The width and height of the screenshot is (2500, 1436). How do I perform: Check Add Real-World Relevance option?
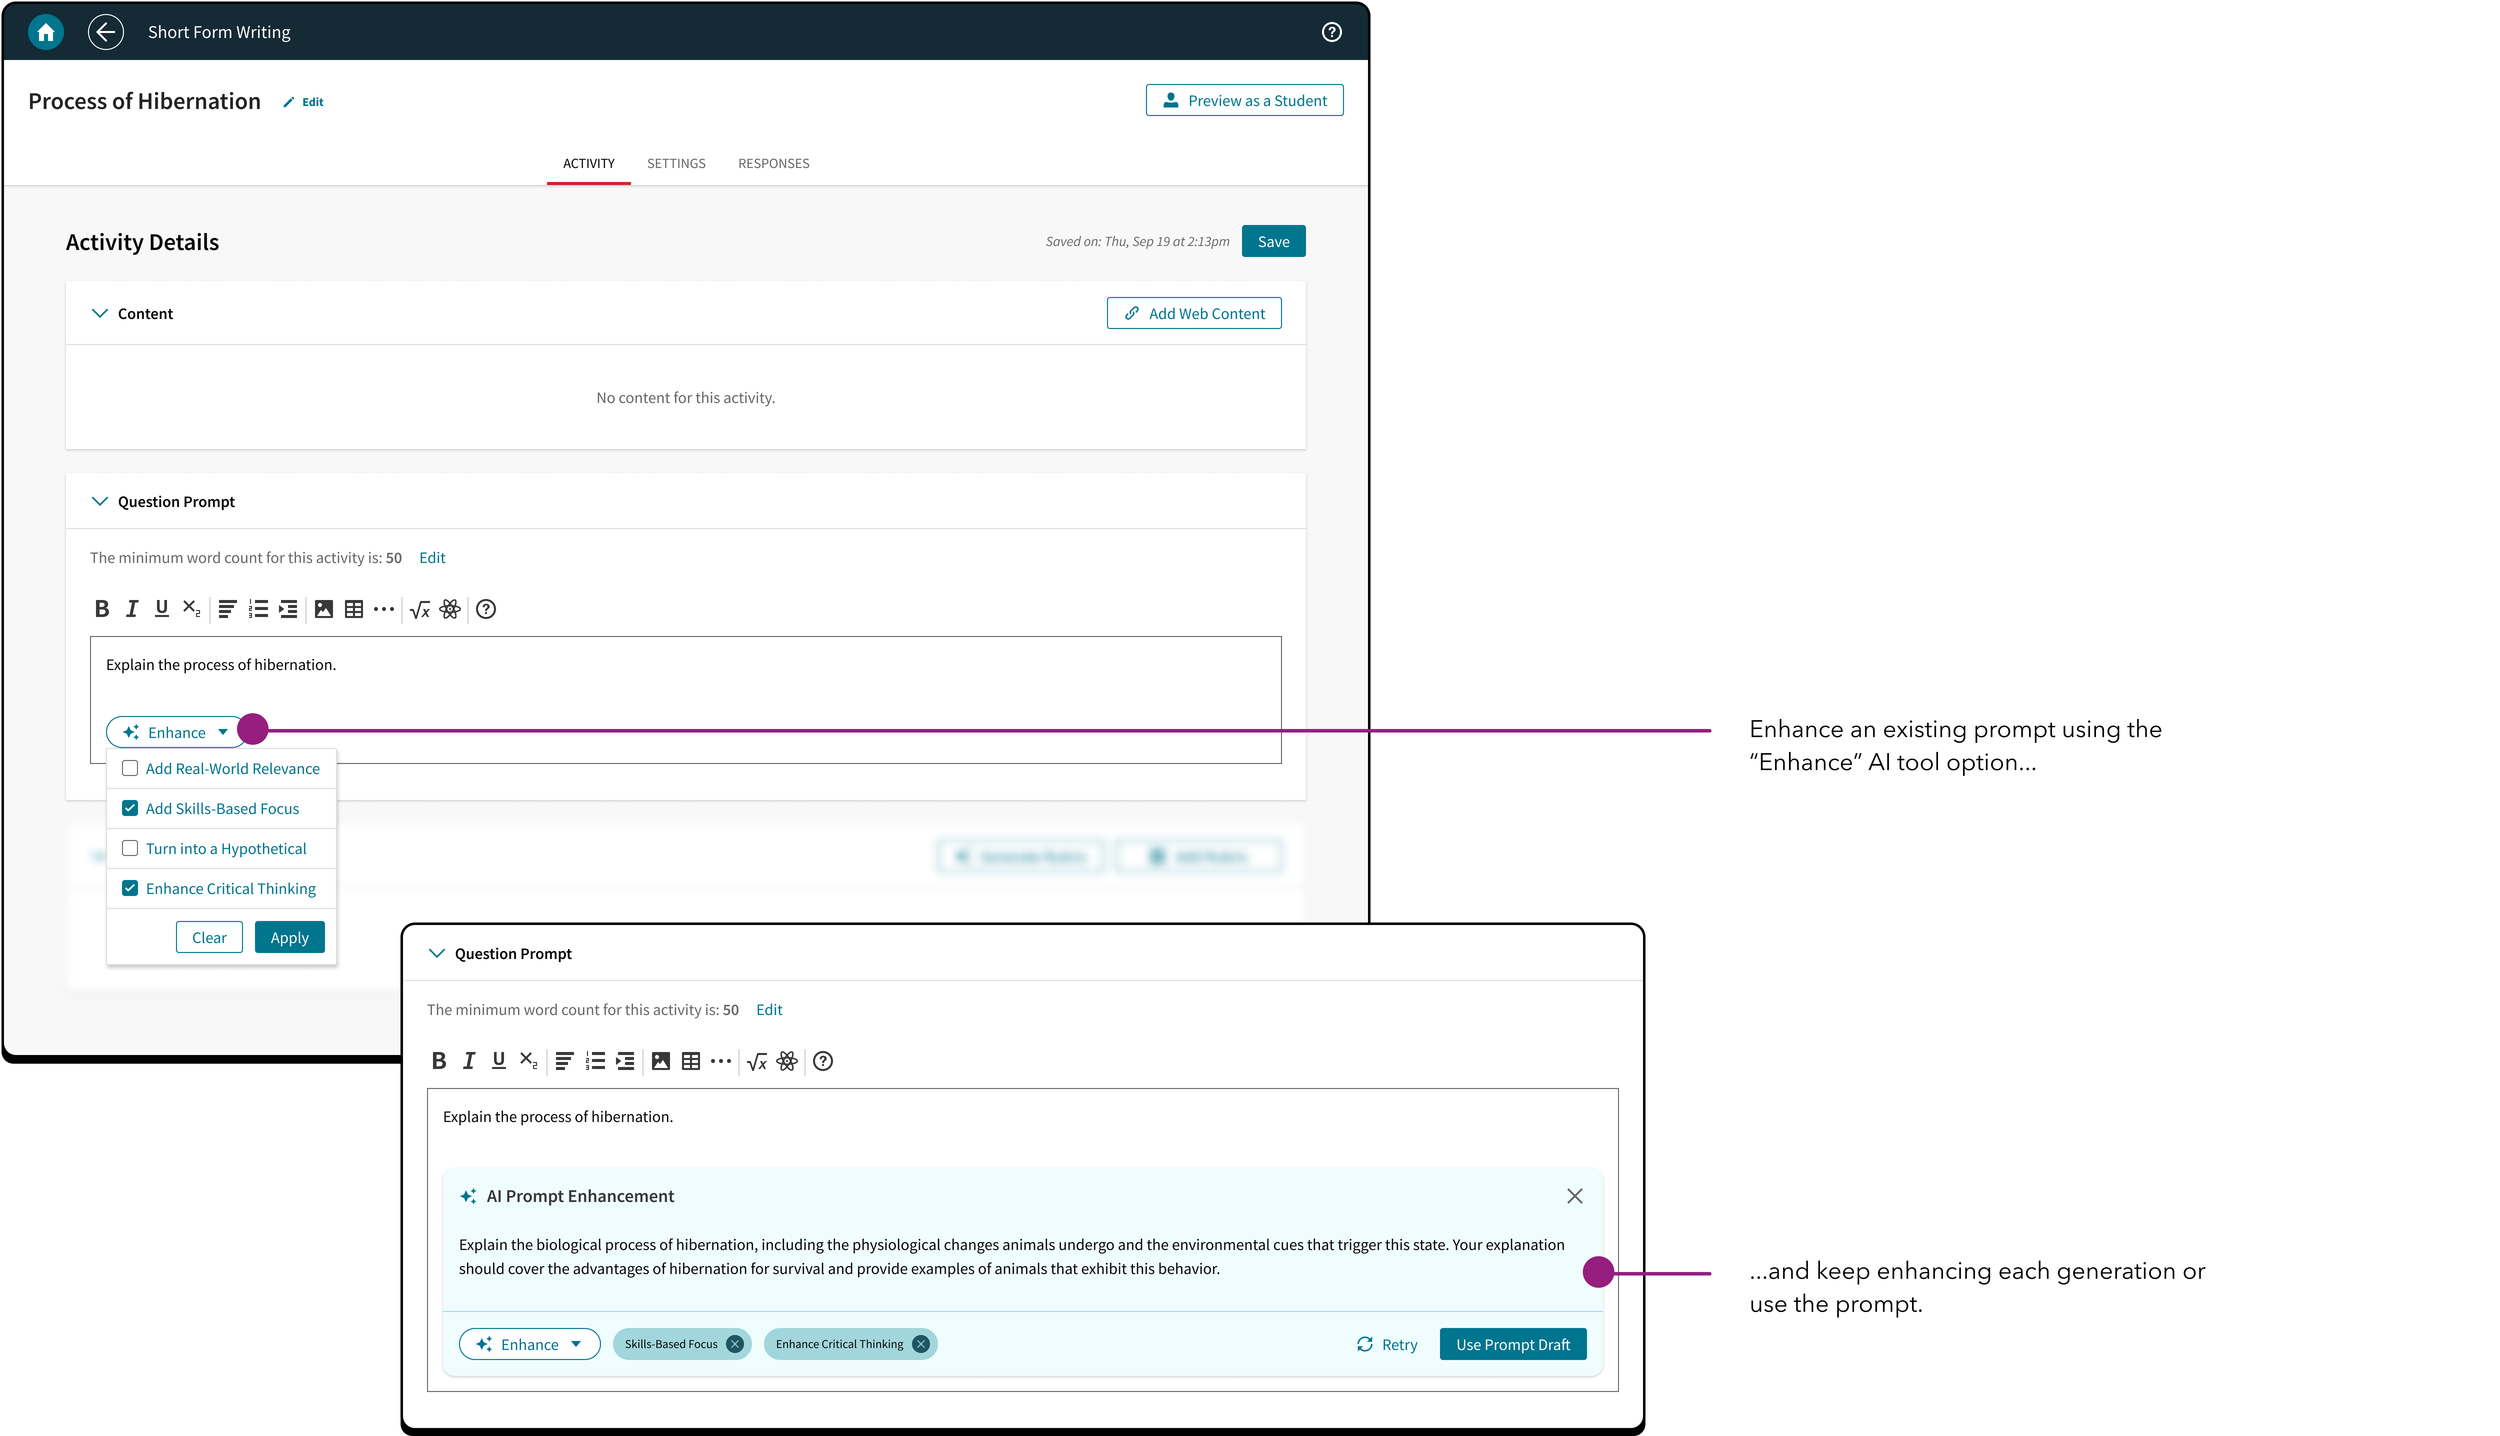130,768
